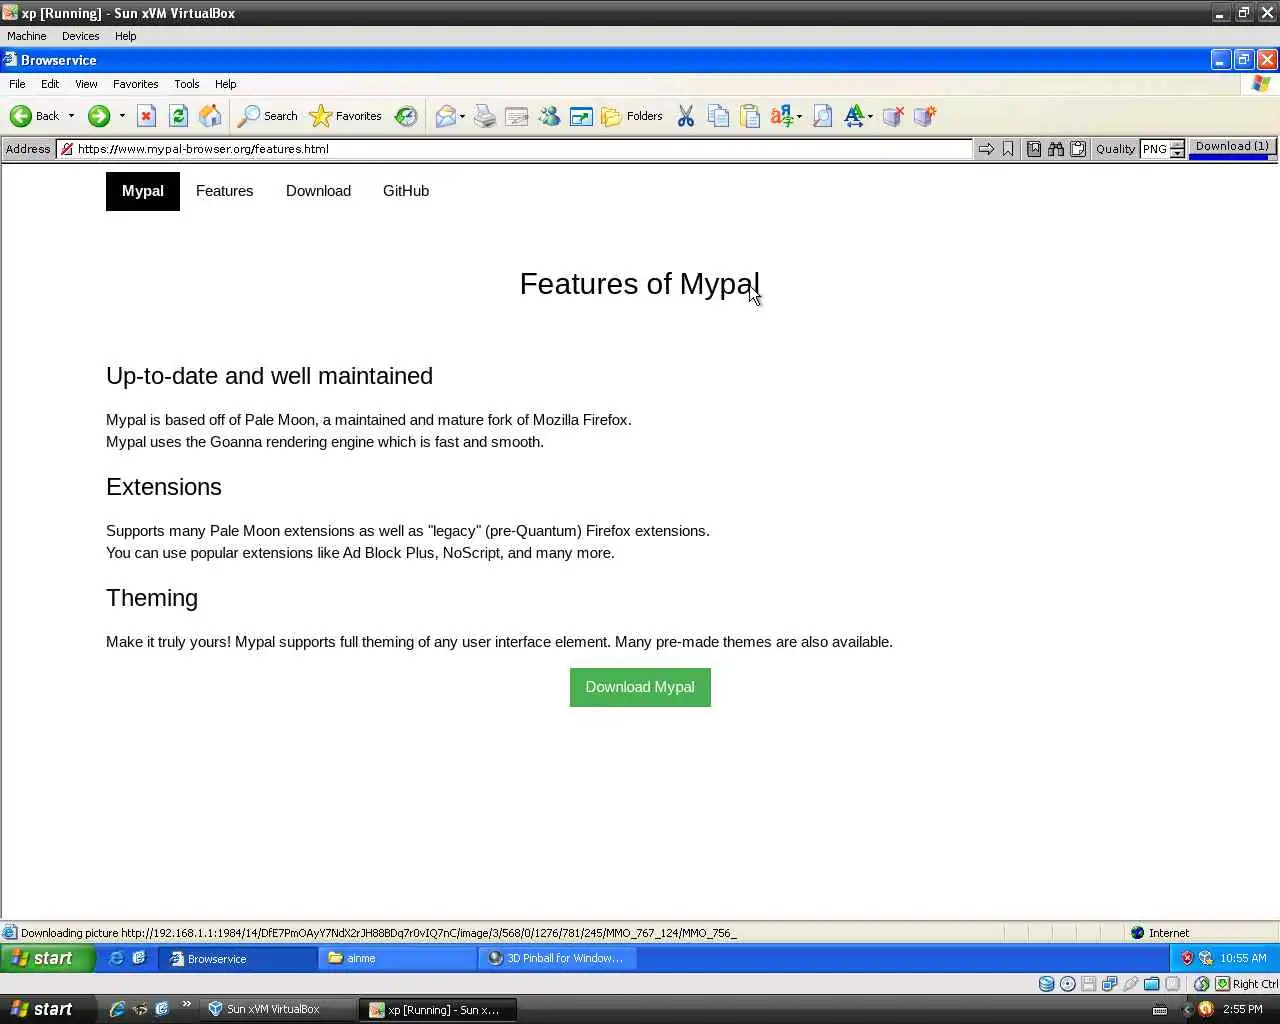The width and height of the screenshot is (1280, 1024).
Task: Click the Encoding language icon
Action: (782, 116)
